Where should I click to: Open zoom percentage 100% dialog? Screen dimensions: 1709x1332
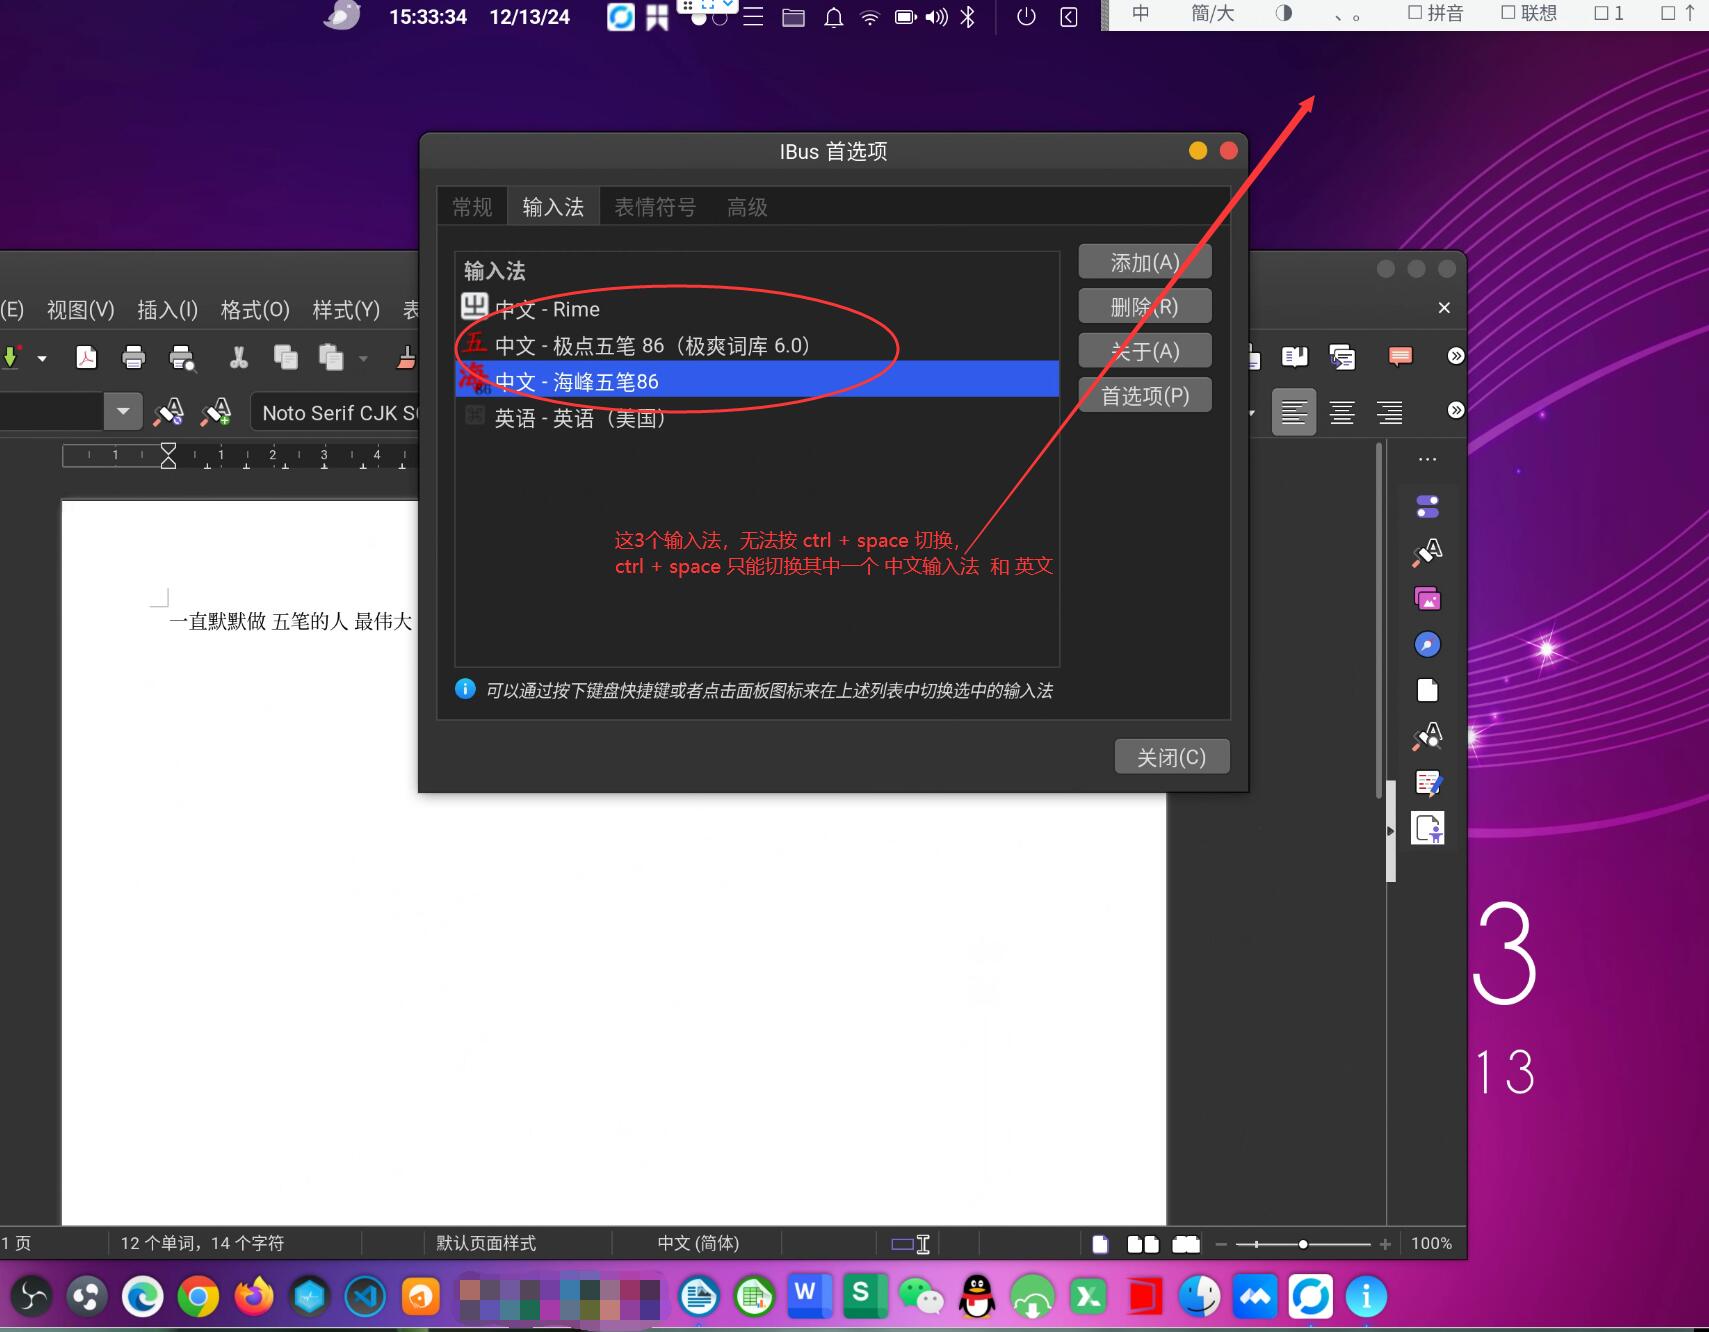click(1431, 1243)
